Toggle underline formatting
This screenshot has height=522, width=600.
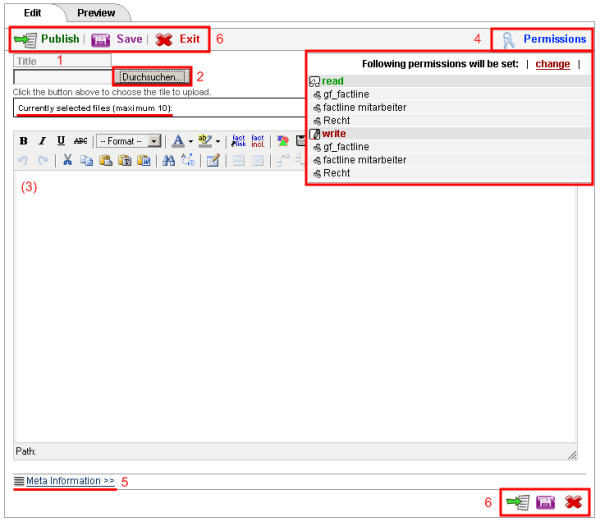pyautogui.click(x=61, y=141)
